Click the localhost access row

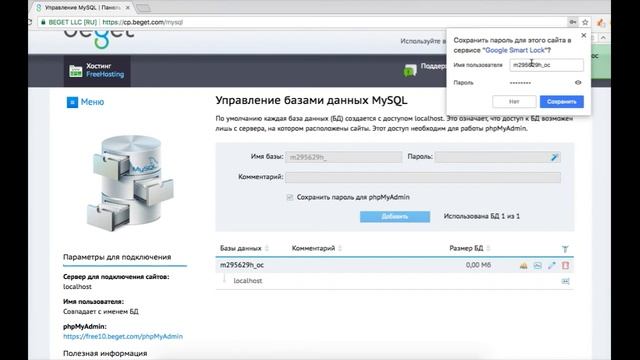click(x=394, y=281)
